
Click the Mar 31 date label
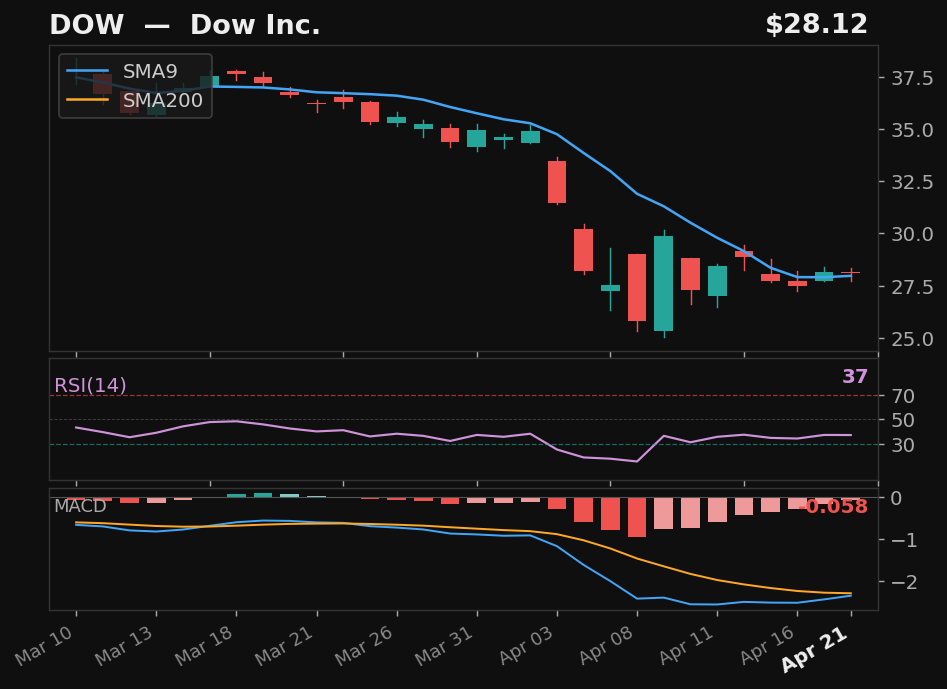coord(445,645)
